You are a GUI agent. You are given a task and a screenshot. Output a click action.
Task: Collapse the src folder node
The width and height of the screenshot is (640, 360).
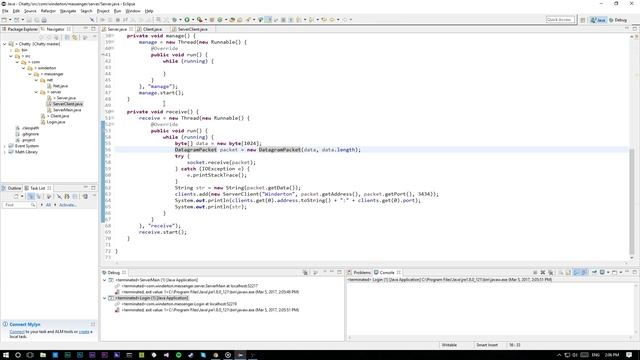pos(11,56)
